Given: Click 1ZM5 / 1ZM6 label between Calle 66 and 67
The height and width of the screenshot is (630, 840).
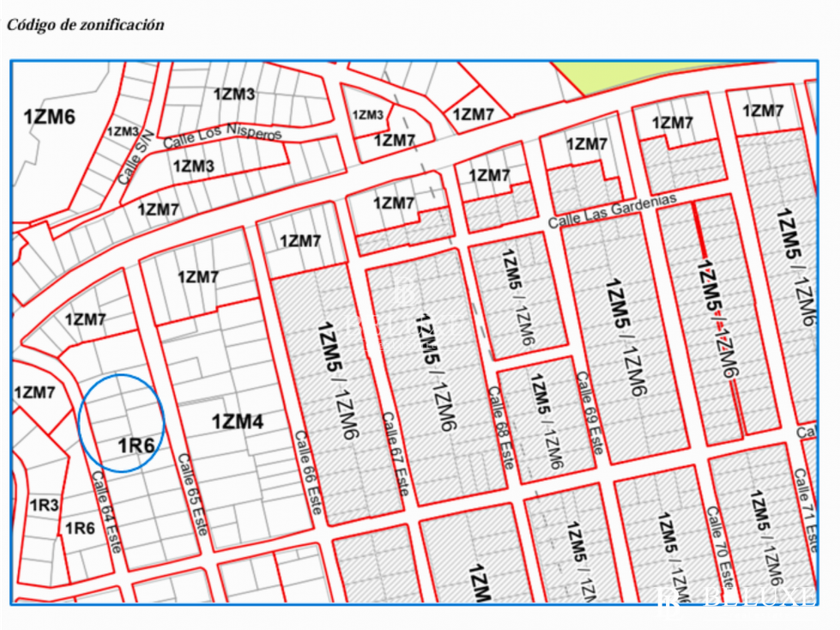Looking at the screenshot, I should pos(339,380).
